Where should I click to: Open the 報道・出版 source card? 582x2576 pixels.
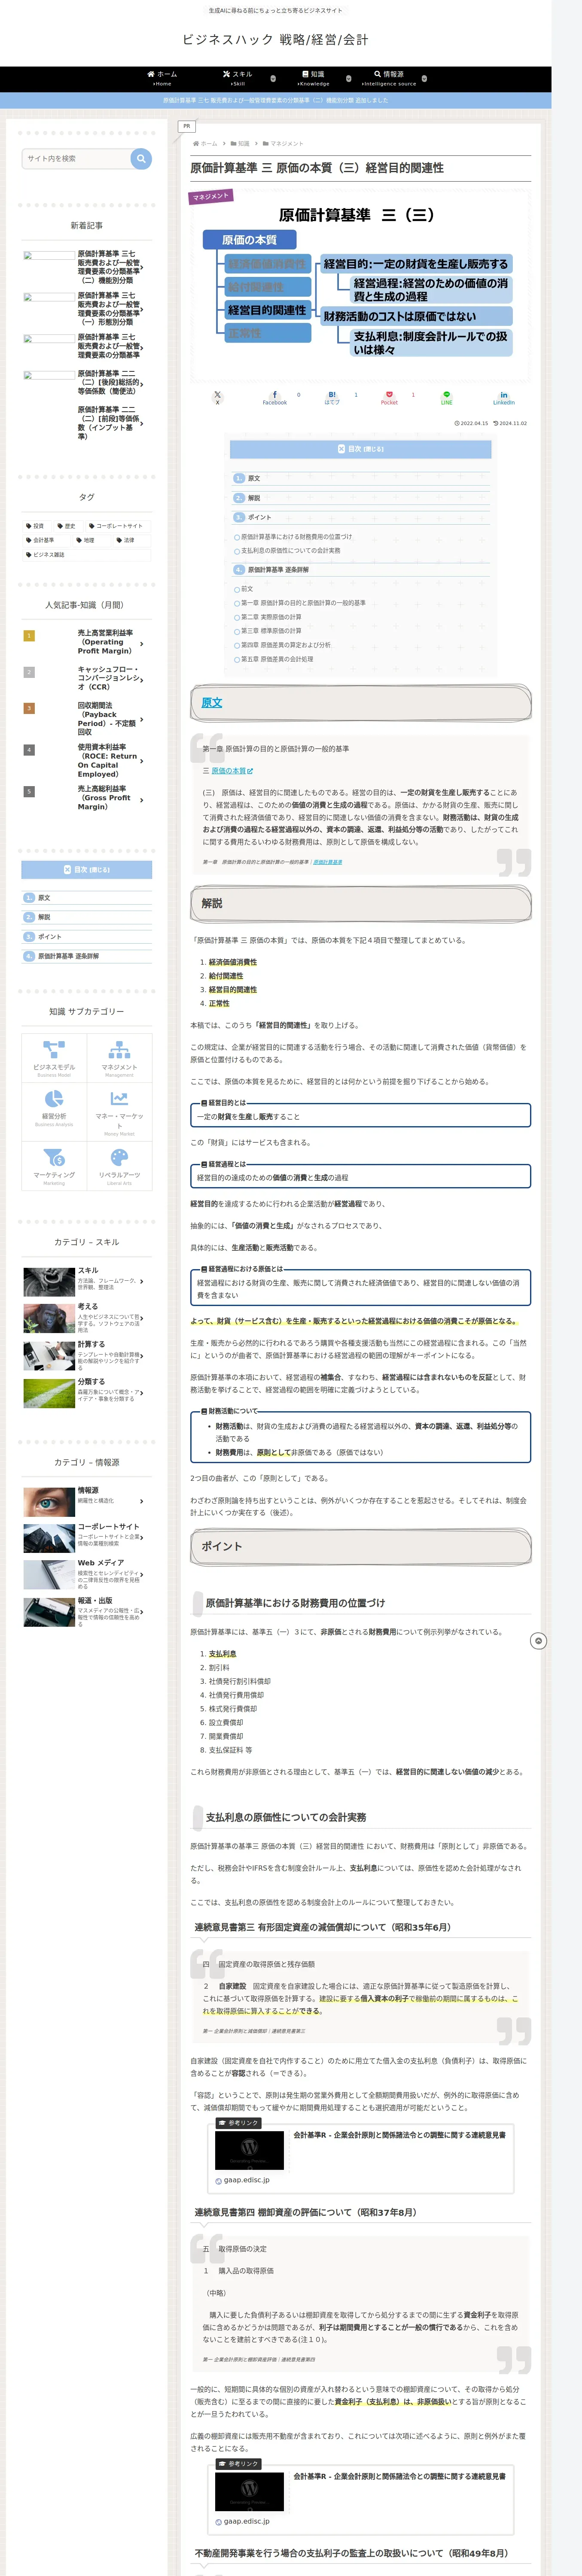[x=87, y=1613]
